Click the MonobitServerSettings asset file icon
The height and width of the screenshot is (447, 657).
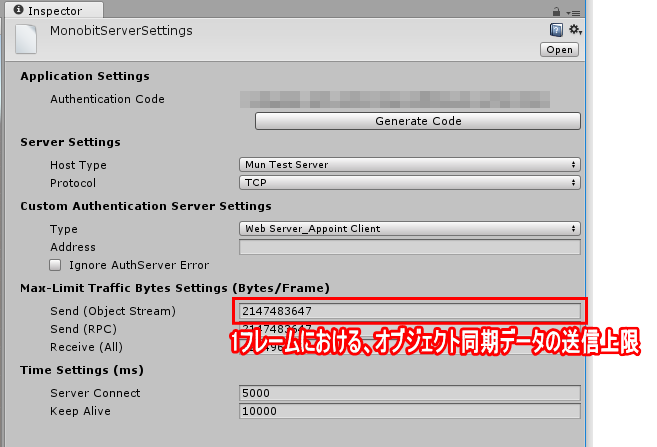click(26, 39)
